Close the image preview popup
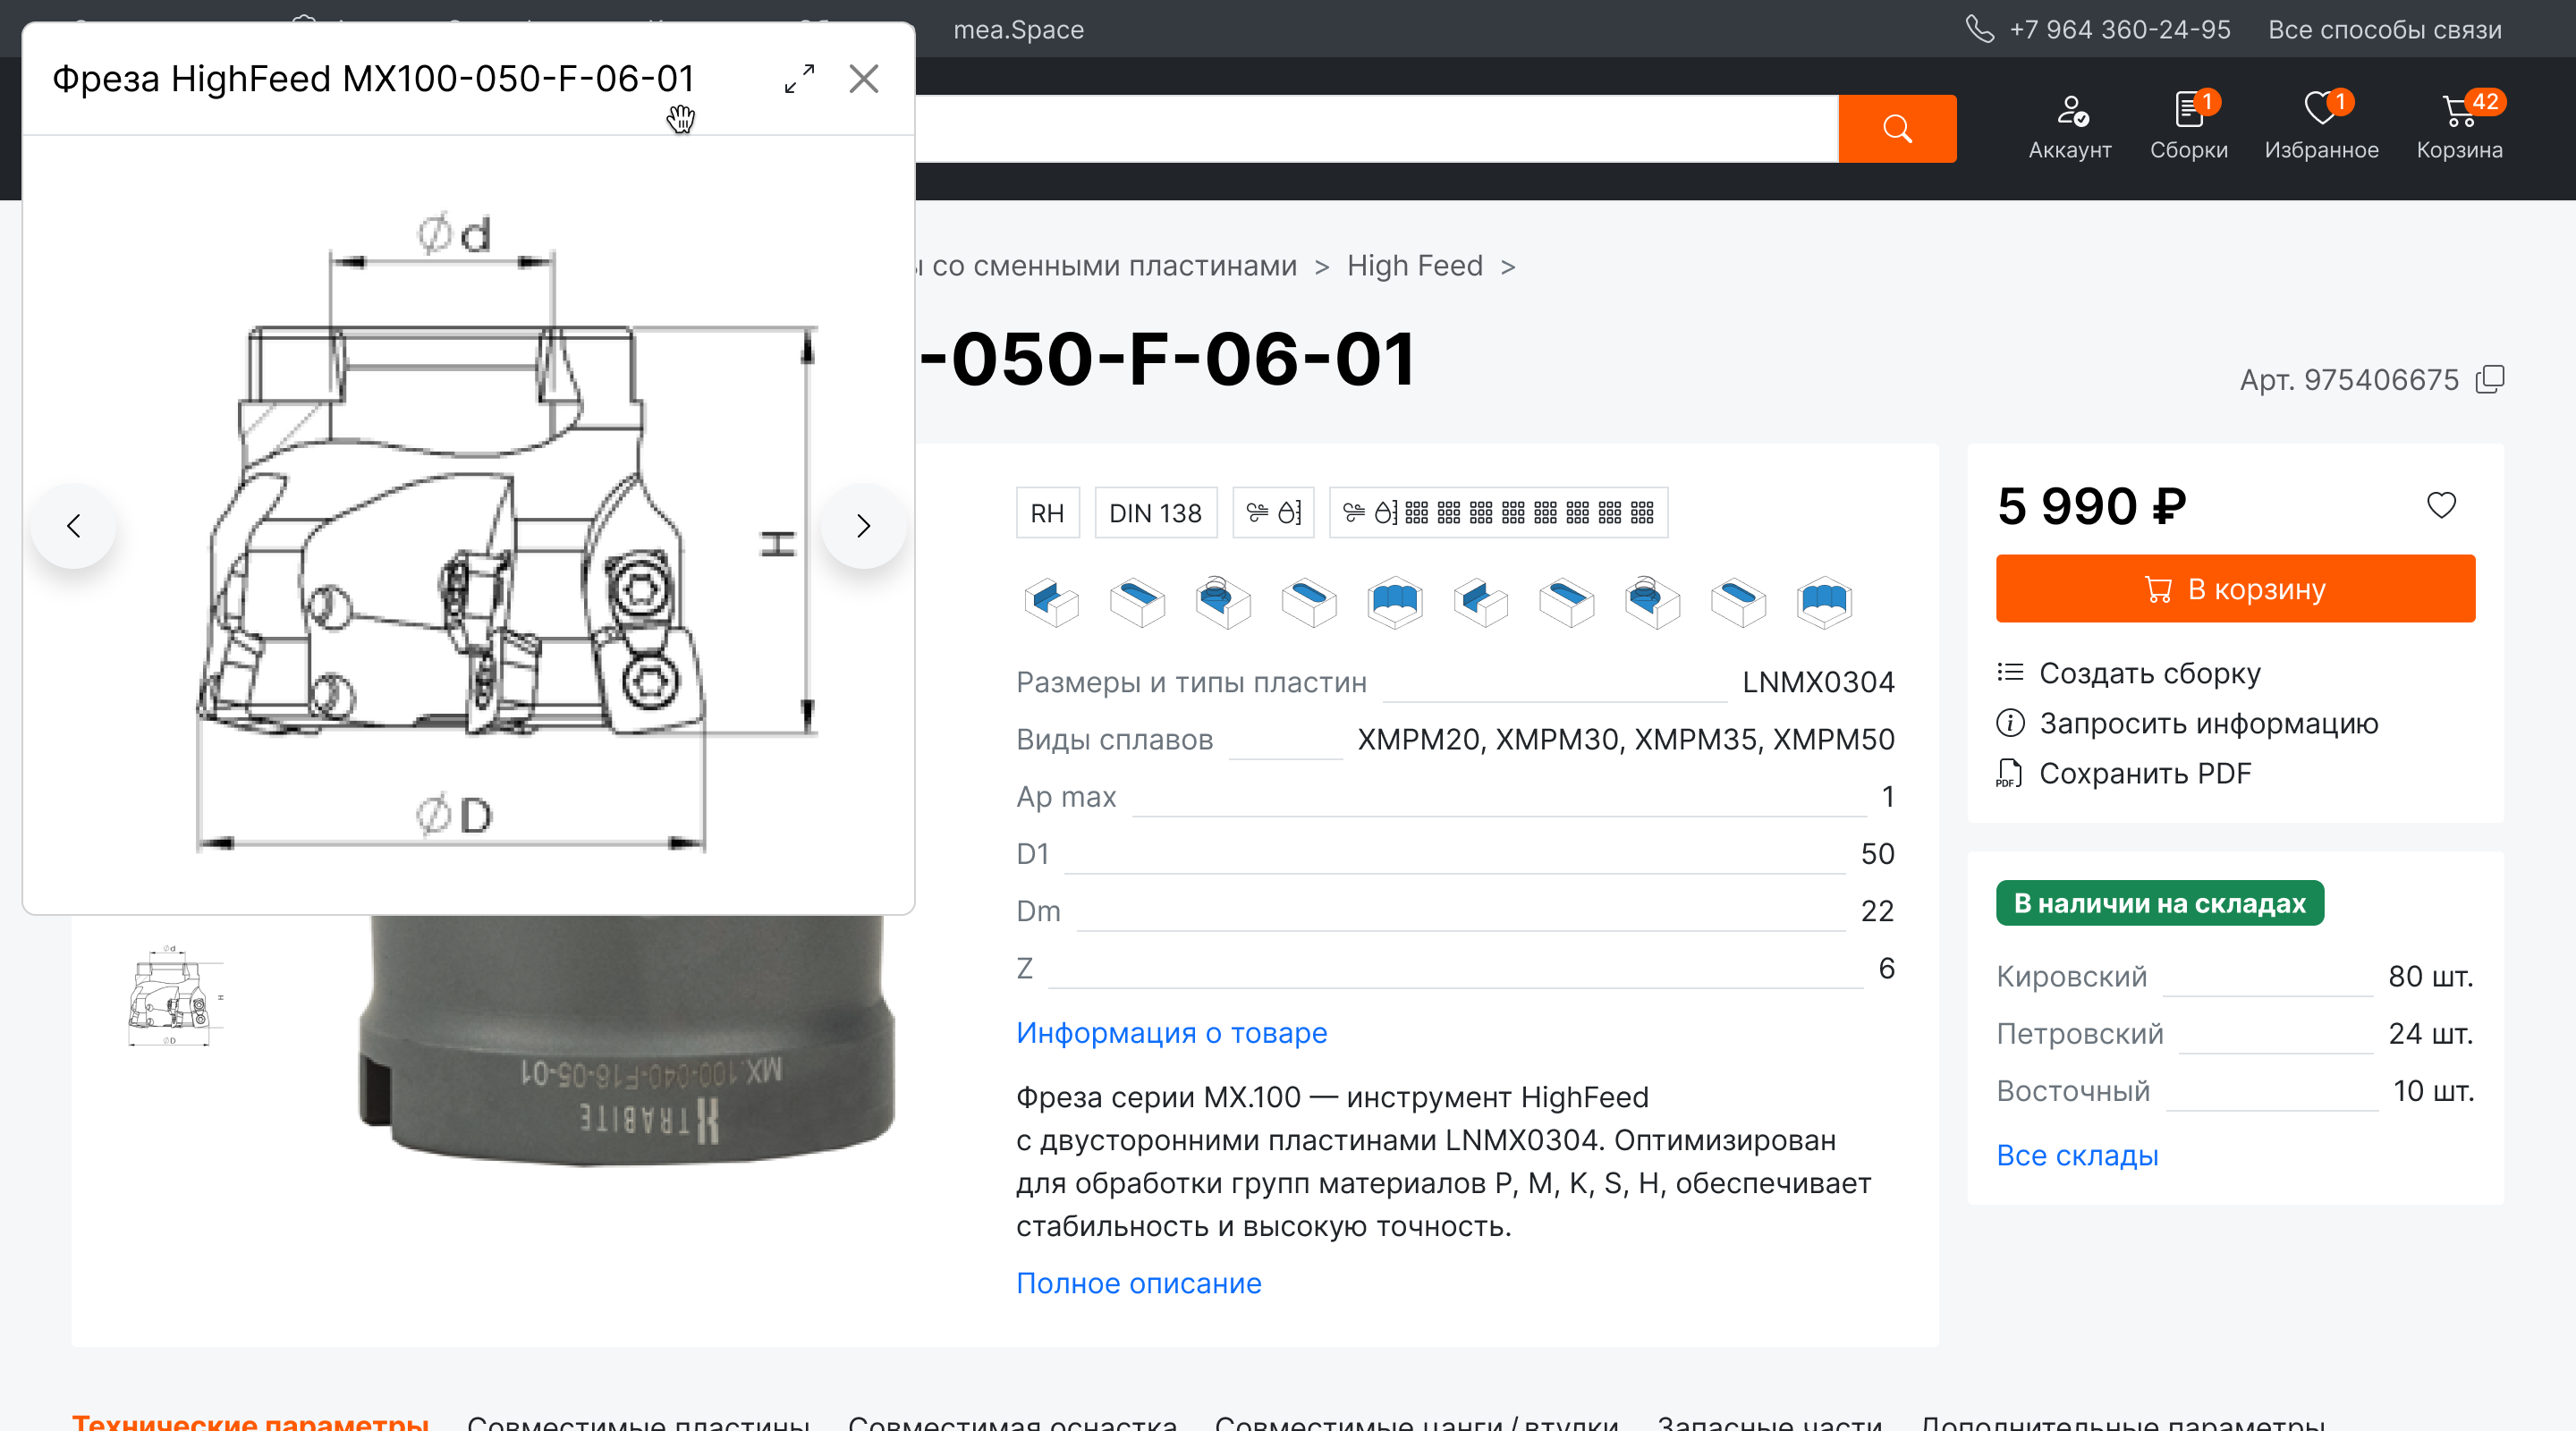The height and width of the screenshot is (1431, 2576). [x=863, y=79]
